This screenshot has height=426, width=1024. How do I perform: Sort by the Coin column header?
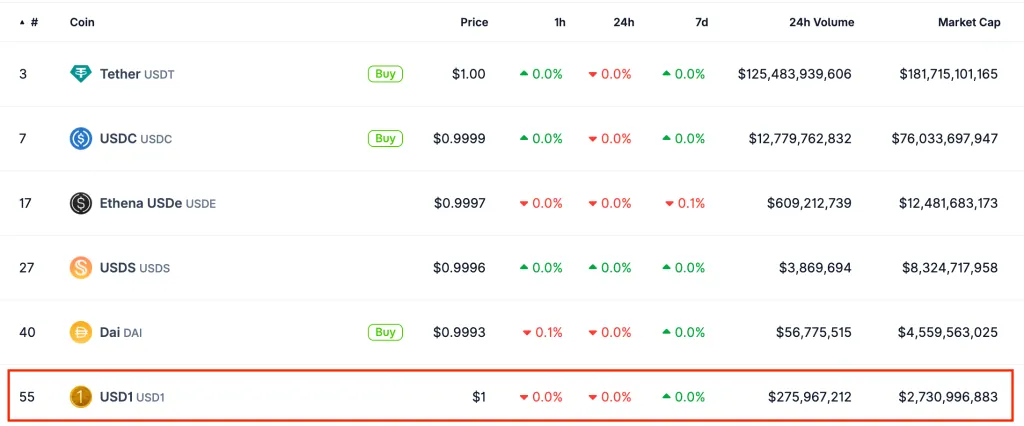[x=82, y=22]
